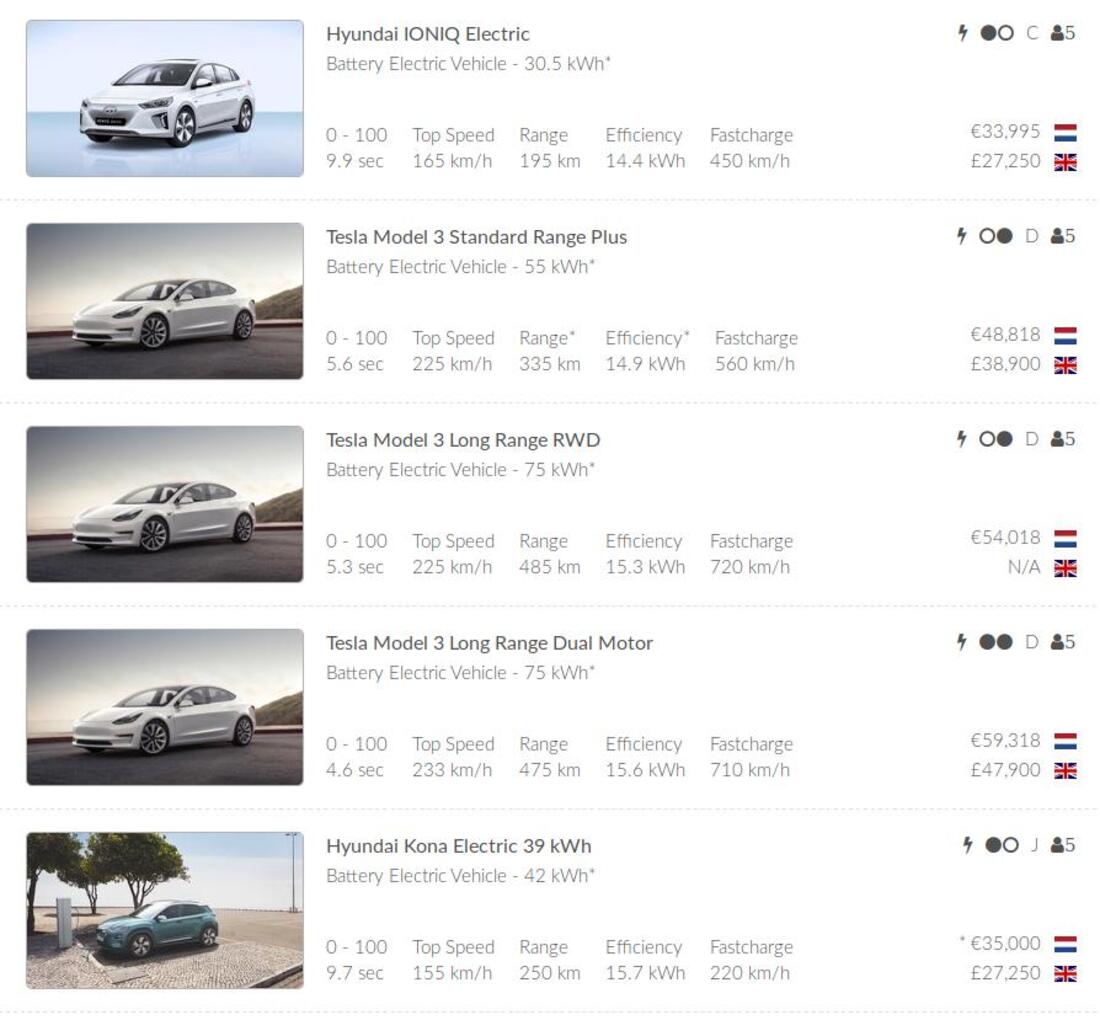Click the €35,000 price for Hyundai Kona
1100x1020 pixels.
pyautogui.click(x=1005, y=944)
